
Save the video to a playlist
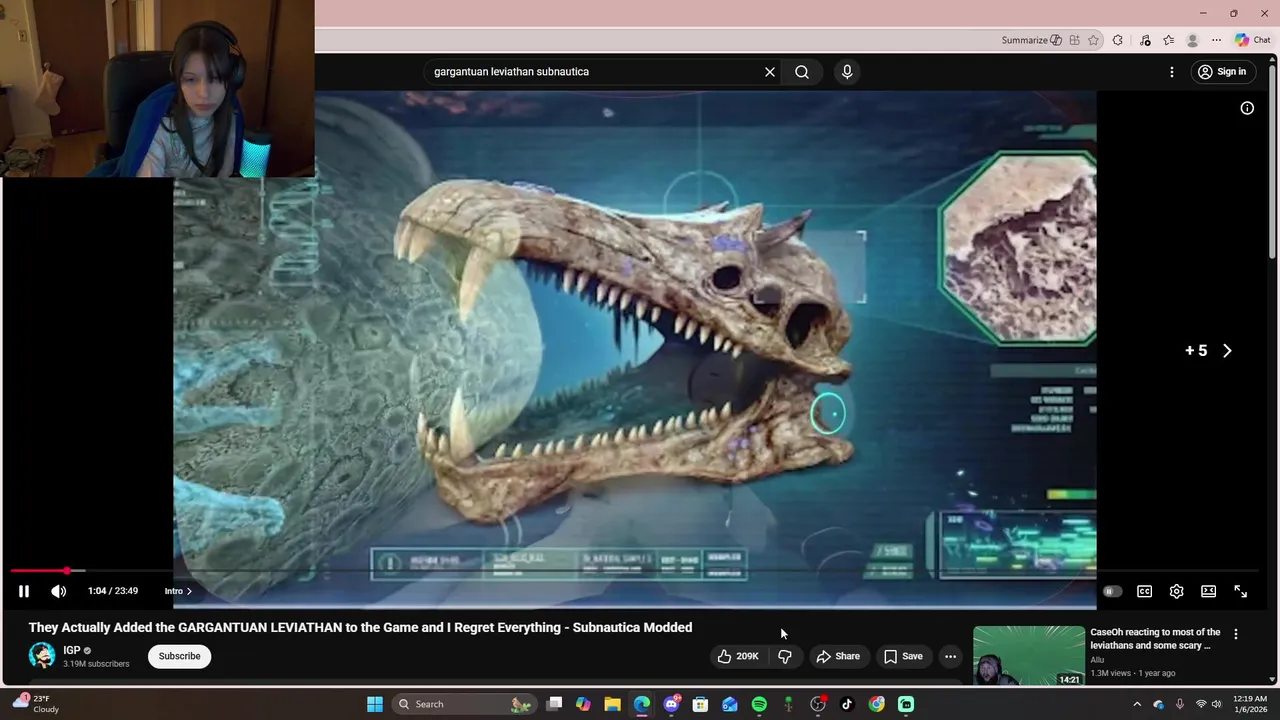click(903, 656)
